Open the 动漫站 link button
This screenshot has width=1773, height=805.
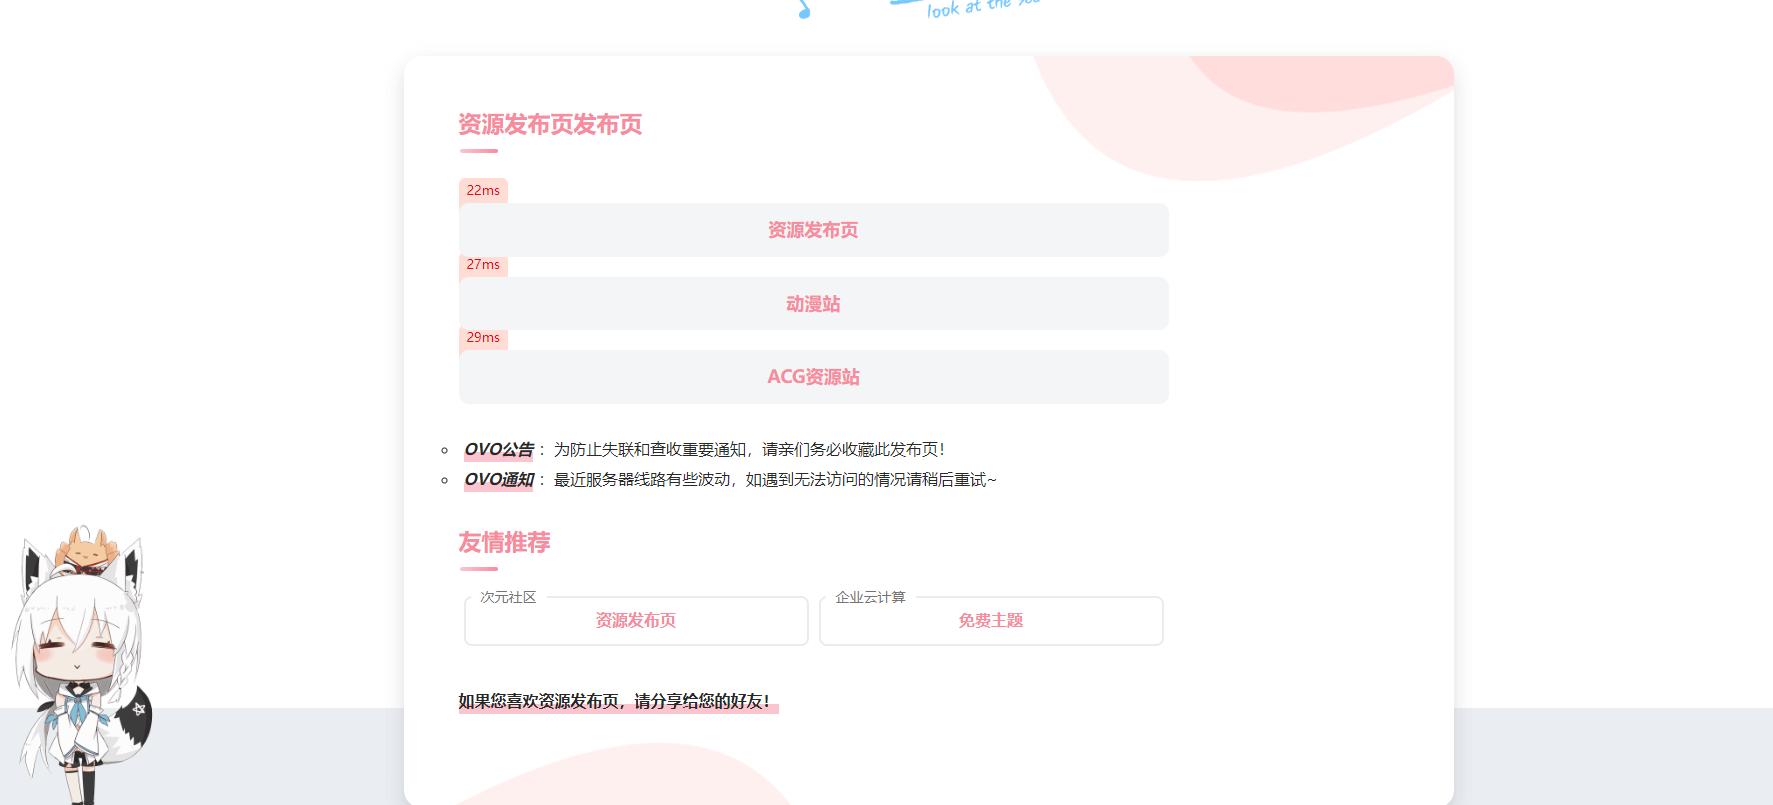tap(813, 304)
